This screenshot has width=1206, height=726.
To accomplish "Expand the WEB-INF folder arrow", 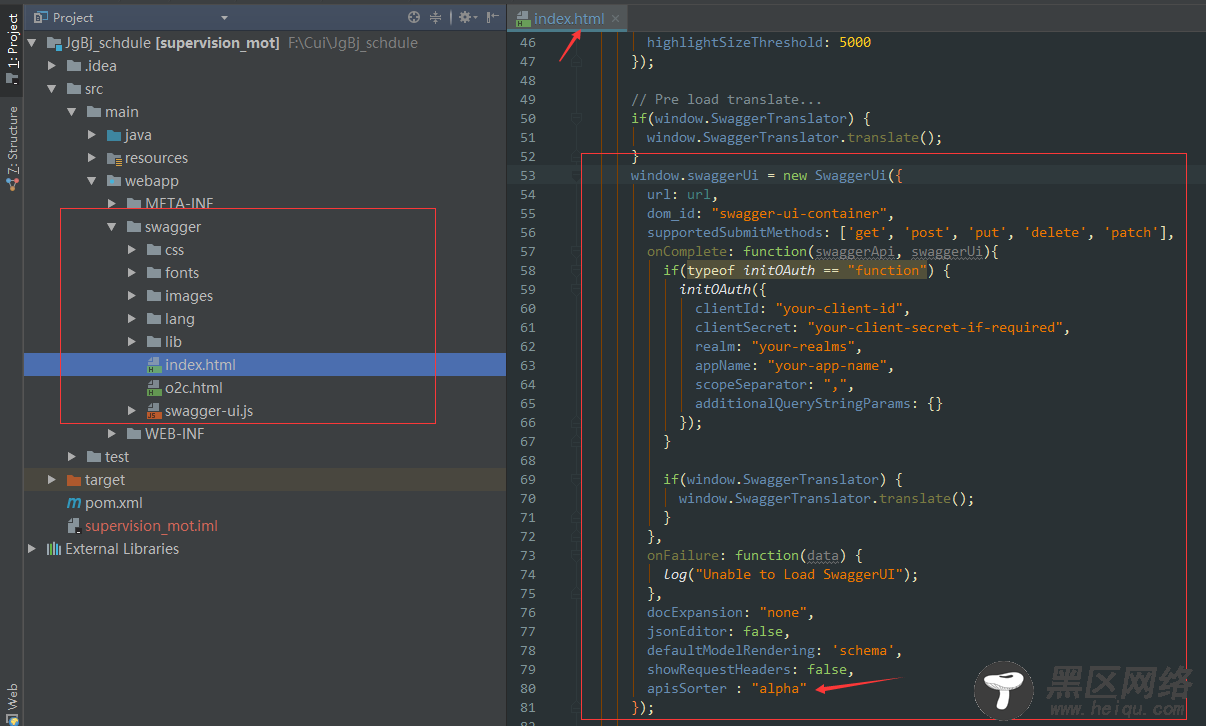I will [x=112, y=434].
